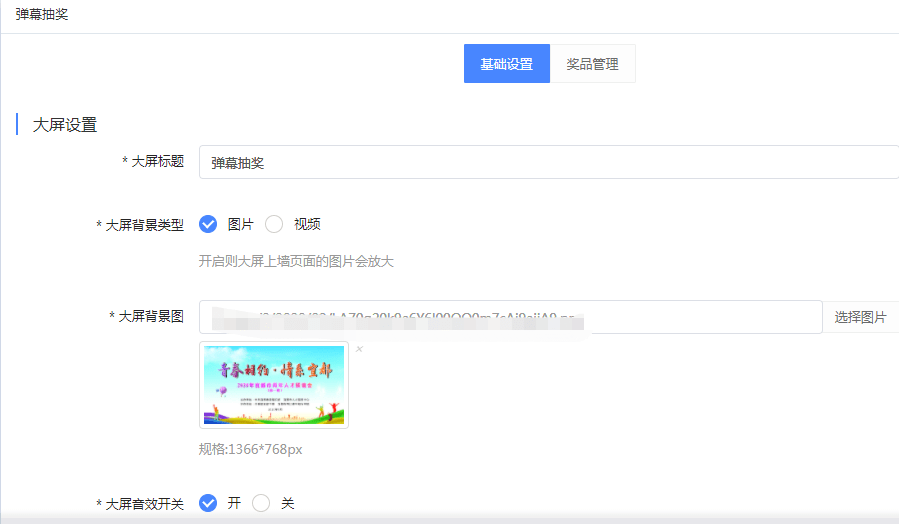Click the 大屏背景图 path input field
This screenshot has height=524, width=899.
510,317
